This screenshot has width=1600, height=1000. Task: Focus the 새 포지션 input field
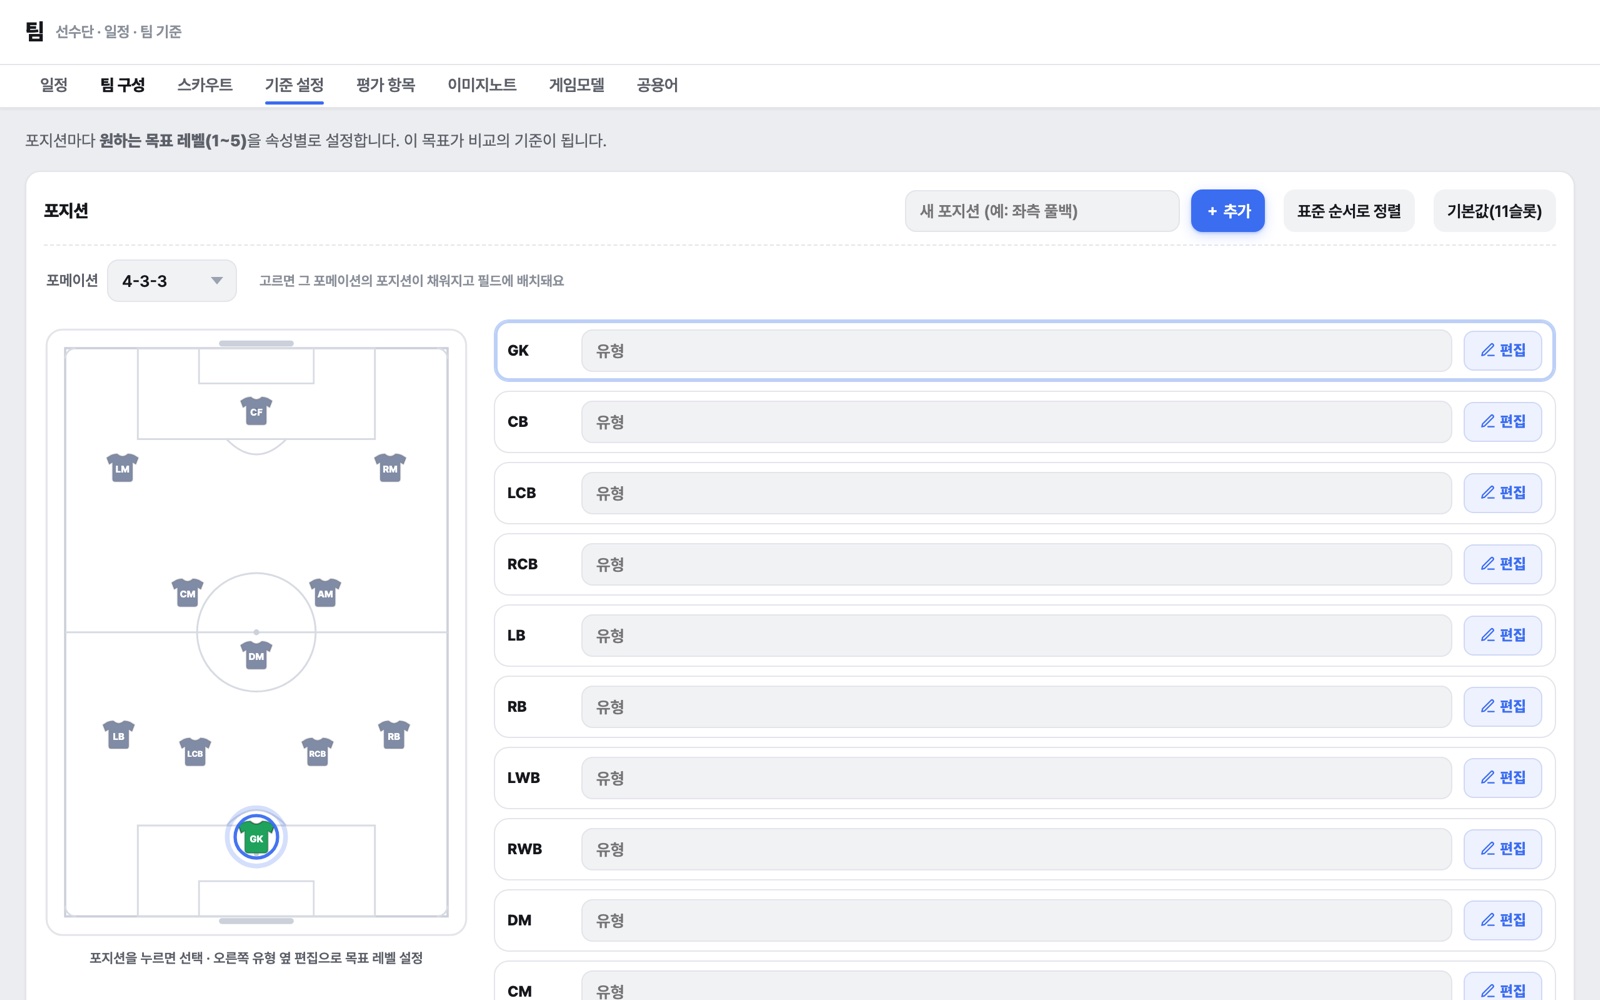click(1042, 211)
